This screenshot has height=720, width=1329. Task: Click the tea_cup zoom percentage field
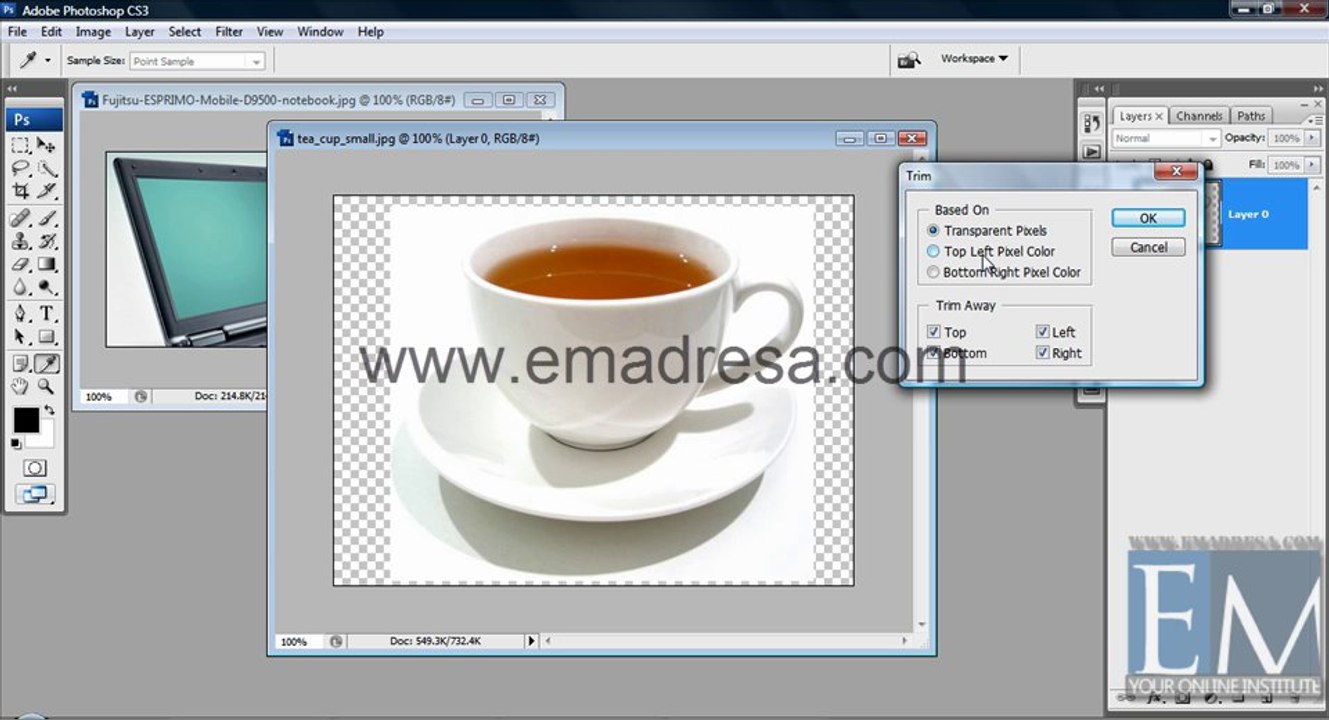[294, 641]
